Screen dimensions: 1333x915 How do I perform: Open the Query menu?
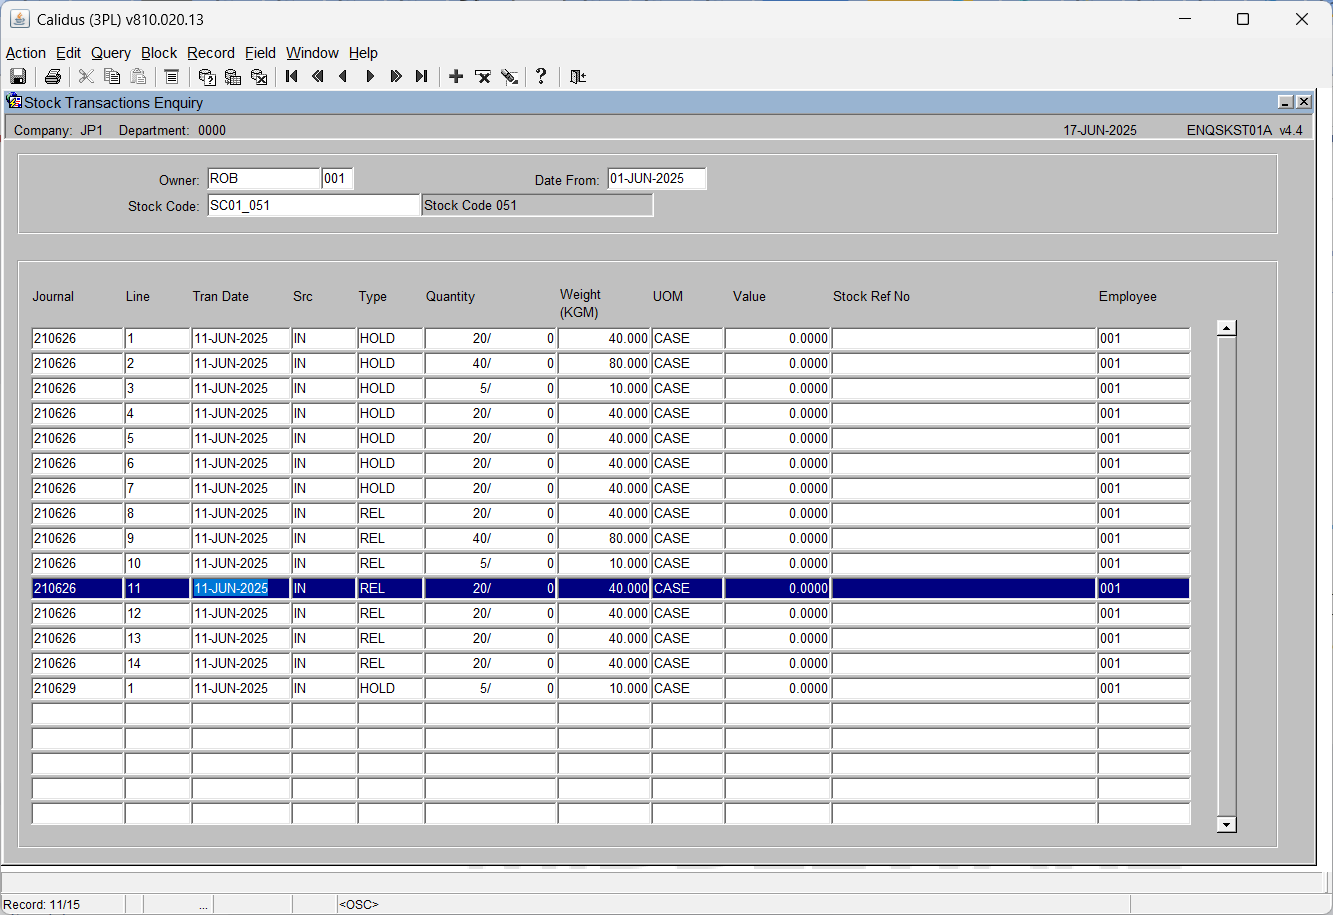111,53
